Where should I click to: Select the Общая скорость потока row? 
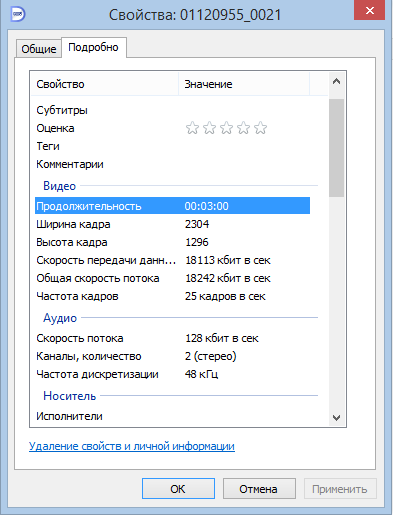point(172,278)
